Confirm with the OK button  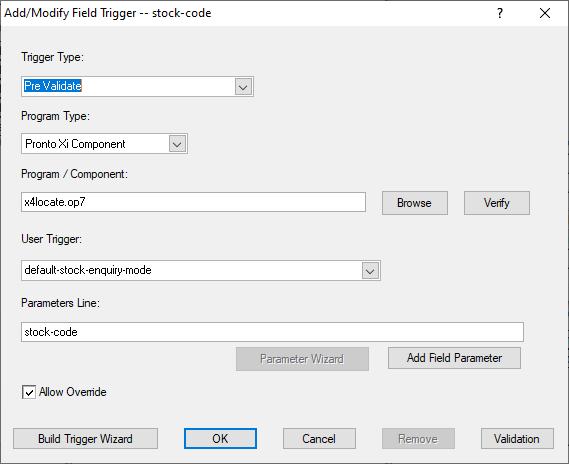pyautogui.click(x=220, y=439)
